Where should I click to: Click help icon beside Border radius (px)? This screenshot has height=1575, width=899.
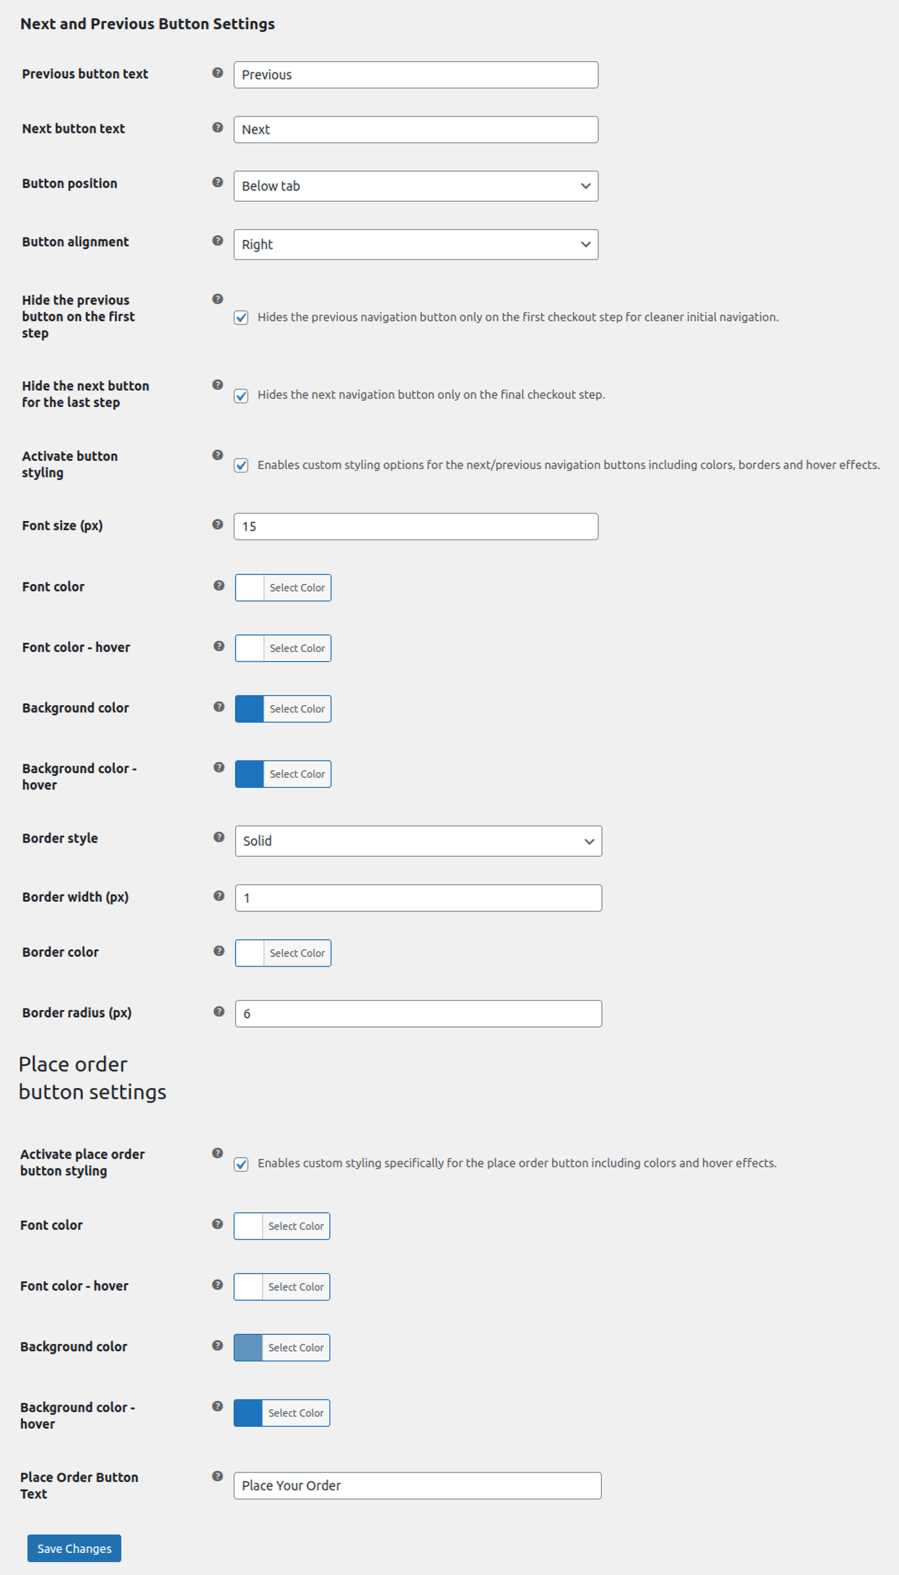pos(218,1012)
